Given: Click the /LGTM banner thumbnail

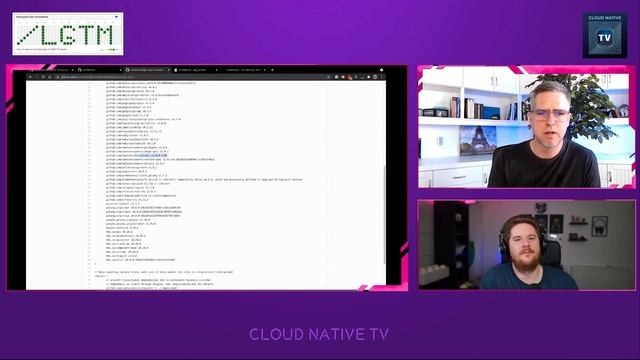Looking at the screenshot, I should [68, 34].
